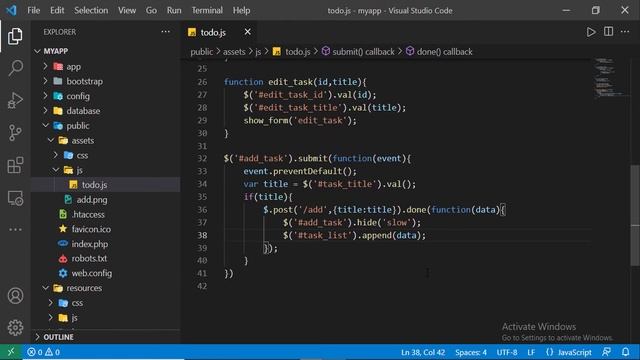Viewport: 640px width, 360px height.
Task: Open Run and Debug view icon
Action: 15,100
